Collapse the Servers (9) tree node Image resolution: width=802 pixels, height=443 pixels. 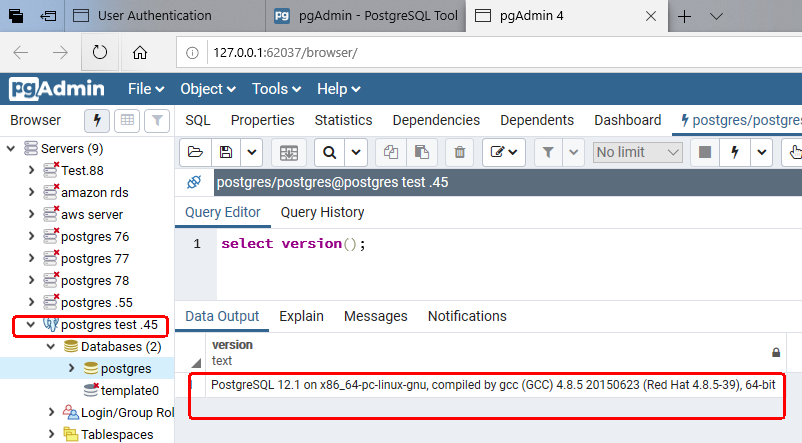pos(11,149)
